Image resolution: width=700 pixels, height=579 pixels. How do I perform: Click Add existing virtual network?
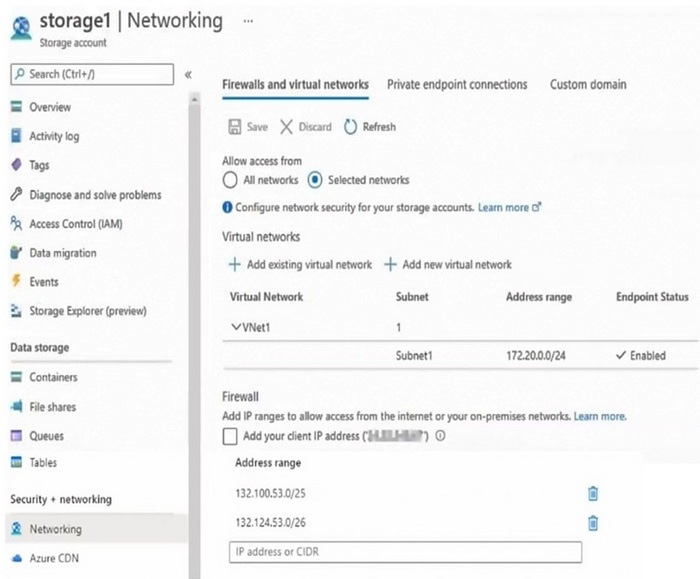click(300, 264)
